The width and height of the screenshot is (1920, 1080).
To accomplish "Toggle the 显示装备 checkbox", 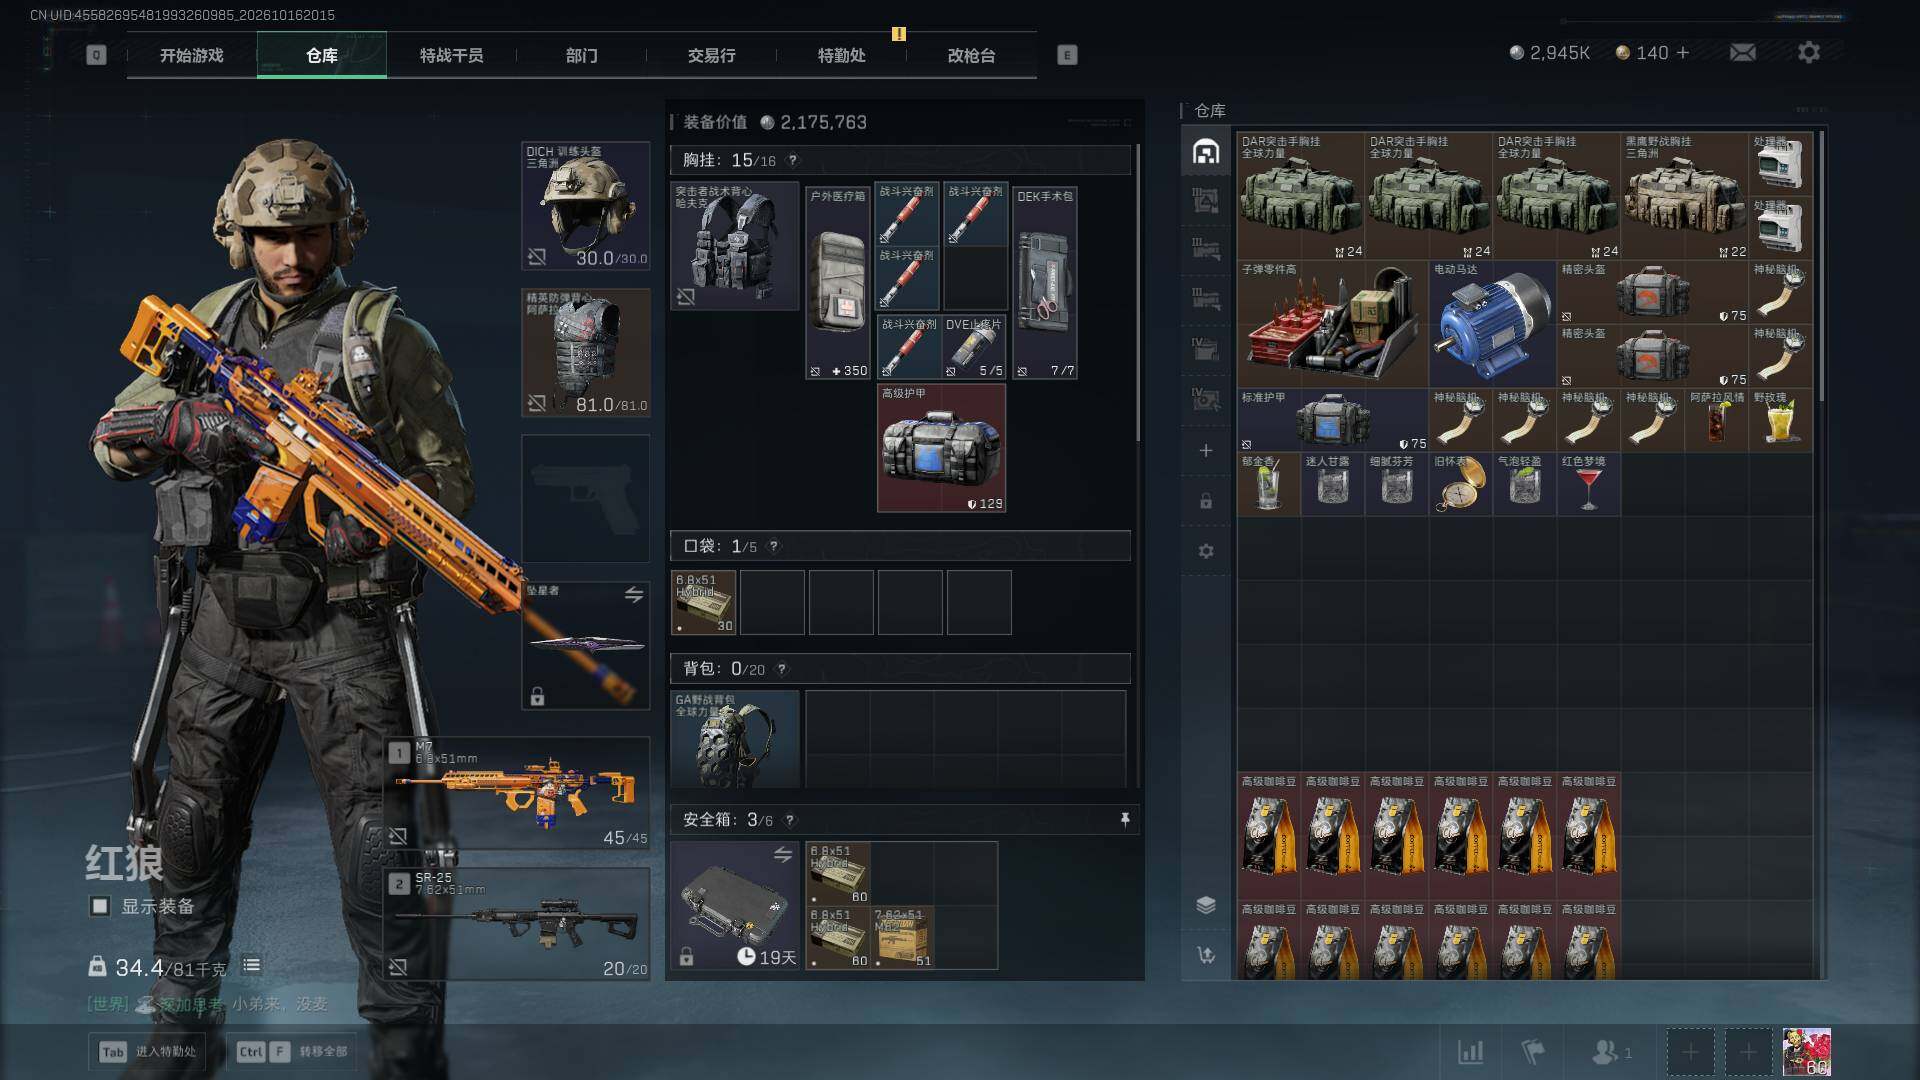I will (100, 906).
